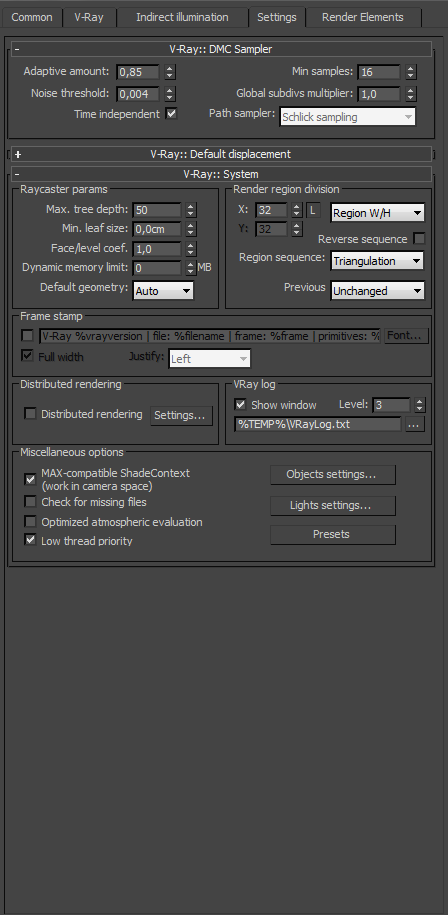Click the Global subdivs multiplier field

click(x=379, y=94)
